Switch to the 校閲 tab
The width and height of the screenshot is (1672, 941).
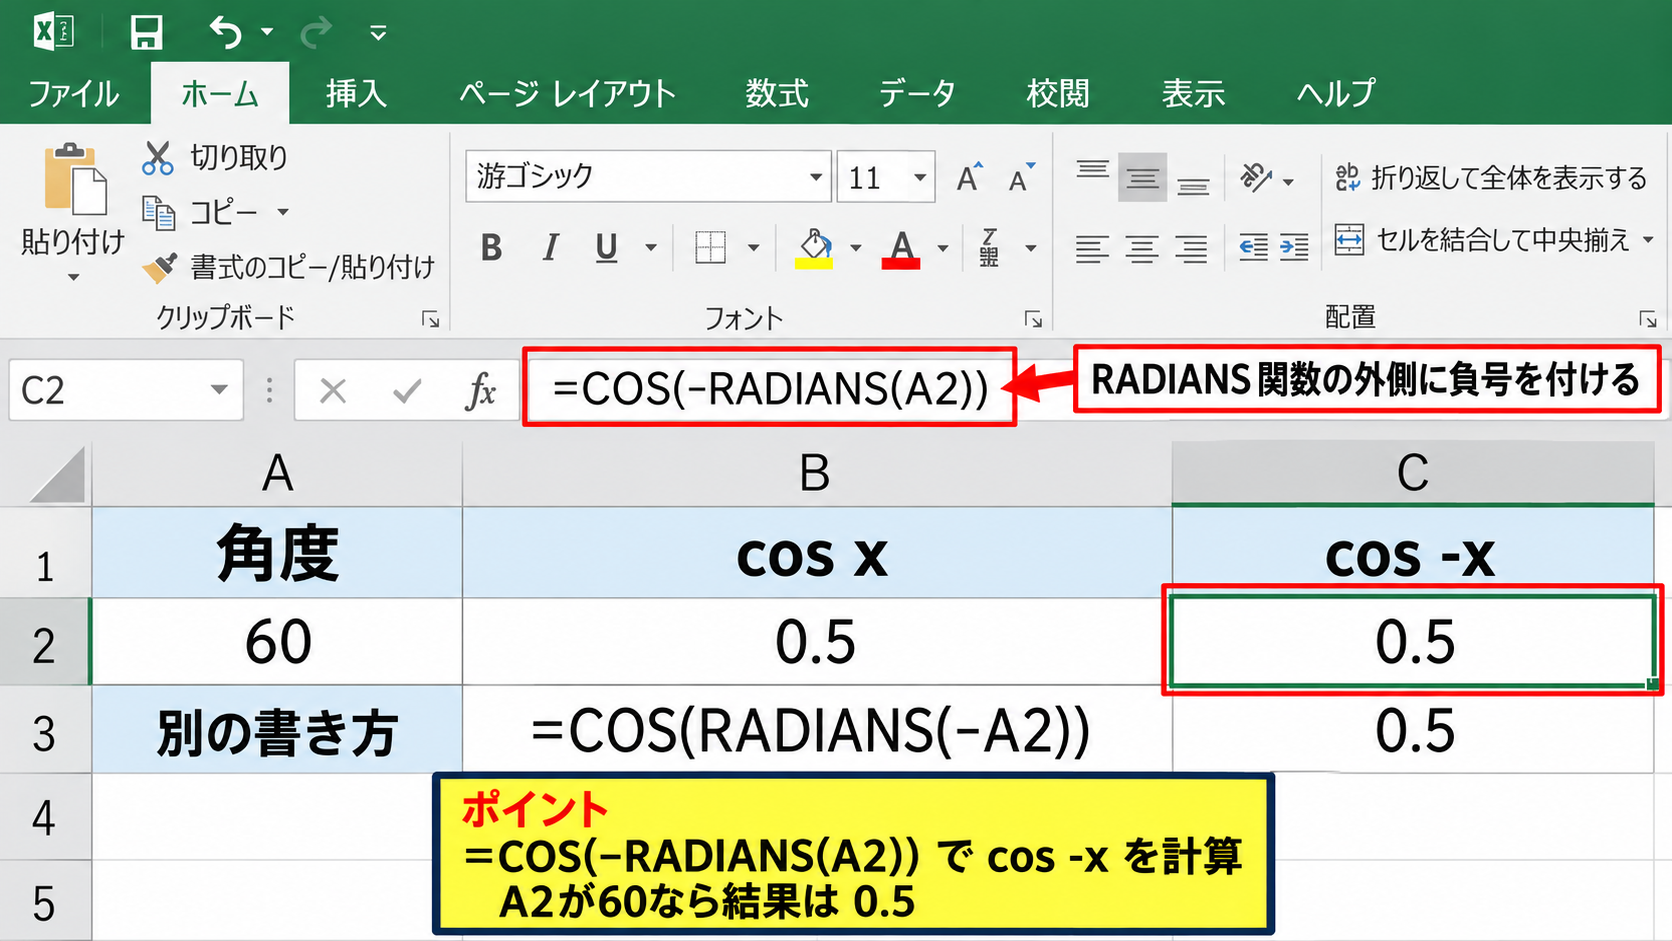click(x=1057, y=94)
